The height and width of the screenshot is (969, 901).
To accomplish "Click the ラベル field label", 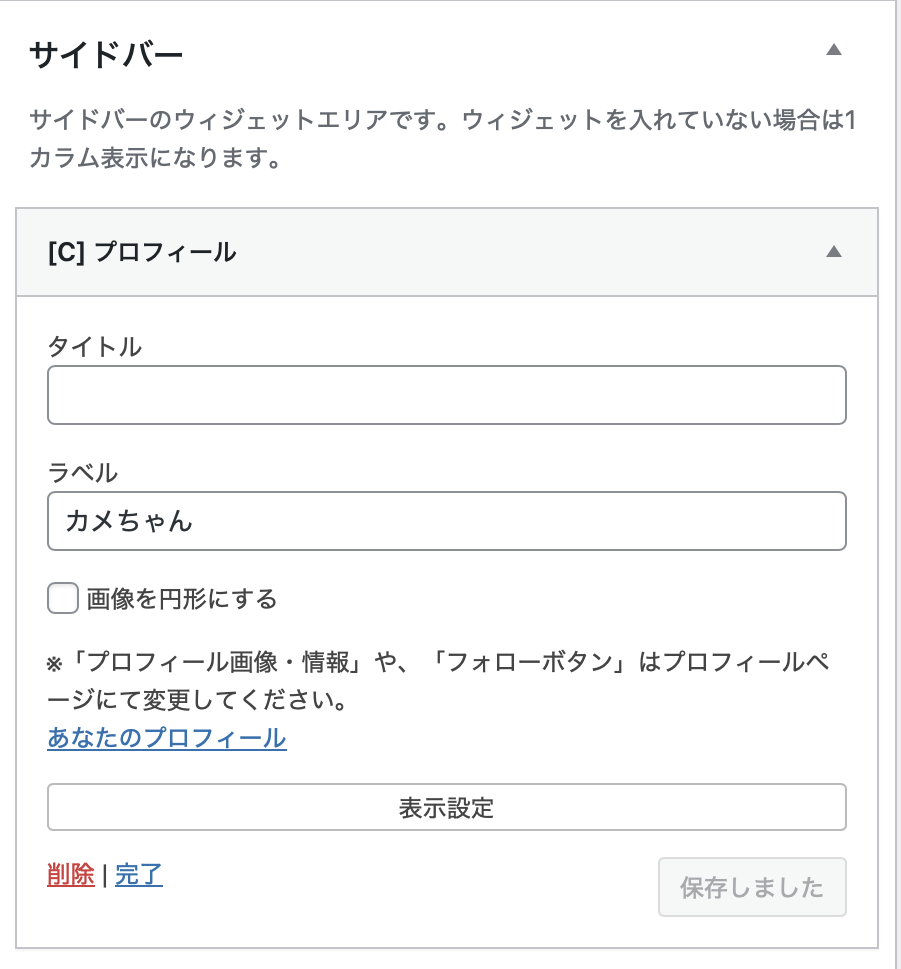I will [82, 472].
